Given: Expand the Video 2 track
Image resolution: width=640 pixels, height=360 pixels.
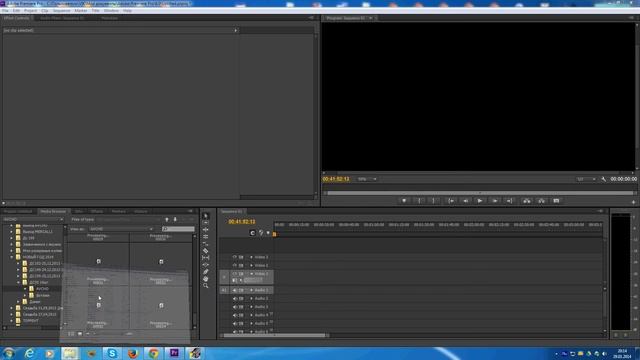Looking at the screenshot, I should (x=251, y=265).
